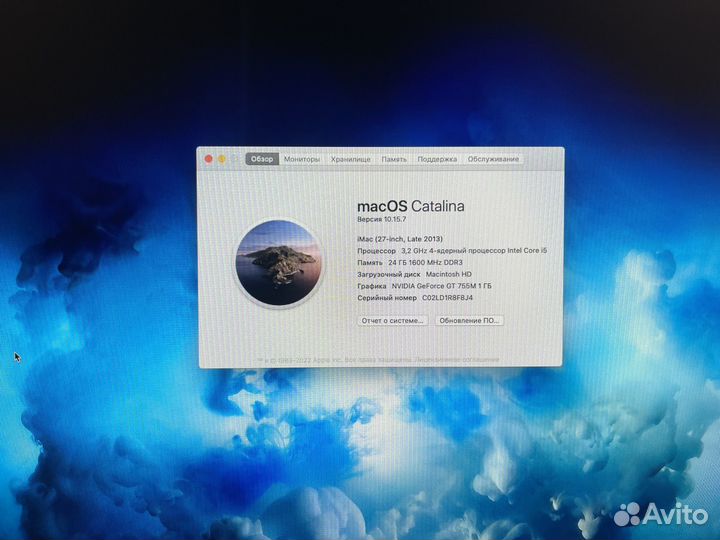The image size is (720, 540).
Task: Click the macOS Catalina island image
Action: point(278,263)
